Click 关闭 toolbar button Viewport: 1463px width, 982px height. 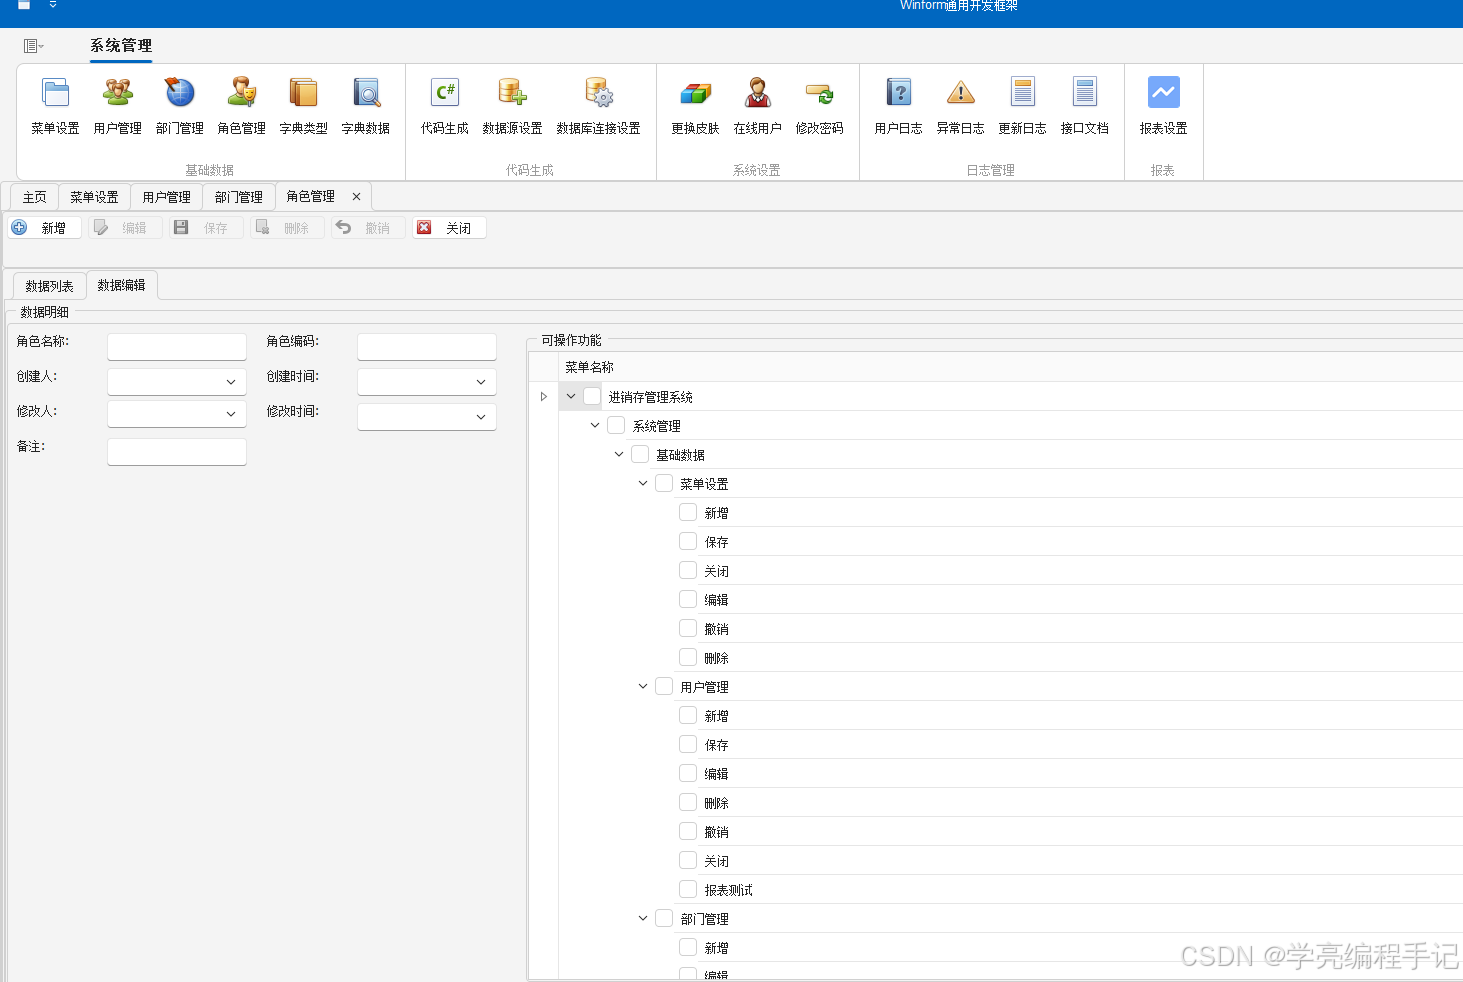(x=449, y=228)
